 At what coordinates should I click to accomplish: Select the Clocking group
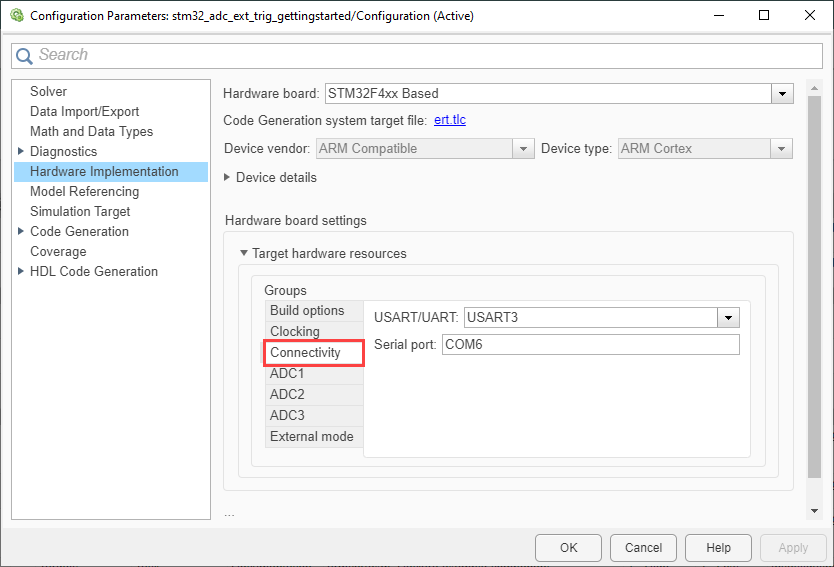click(295, 332)
